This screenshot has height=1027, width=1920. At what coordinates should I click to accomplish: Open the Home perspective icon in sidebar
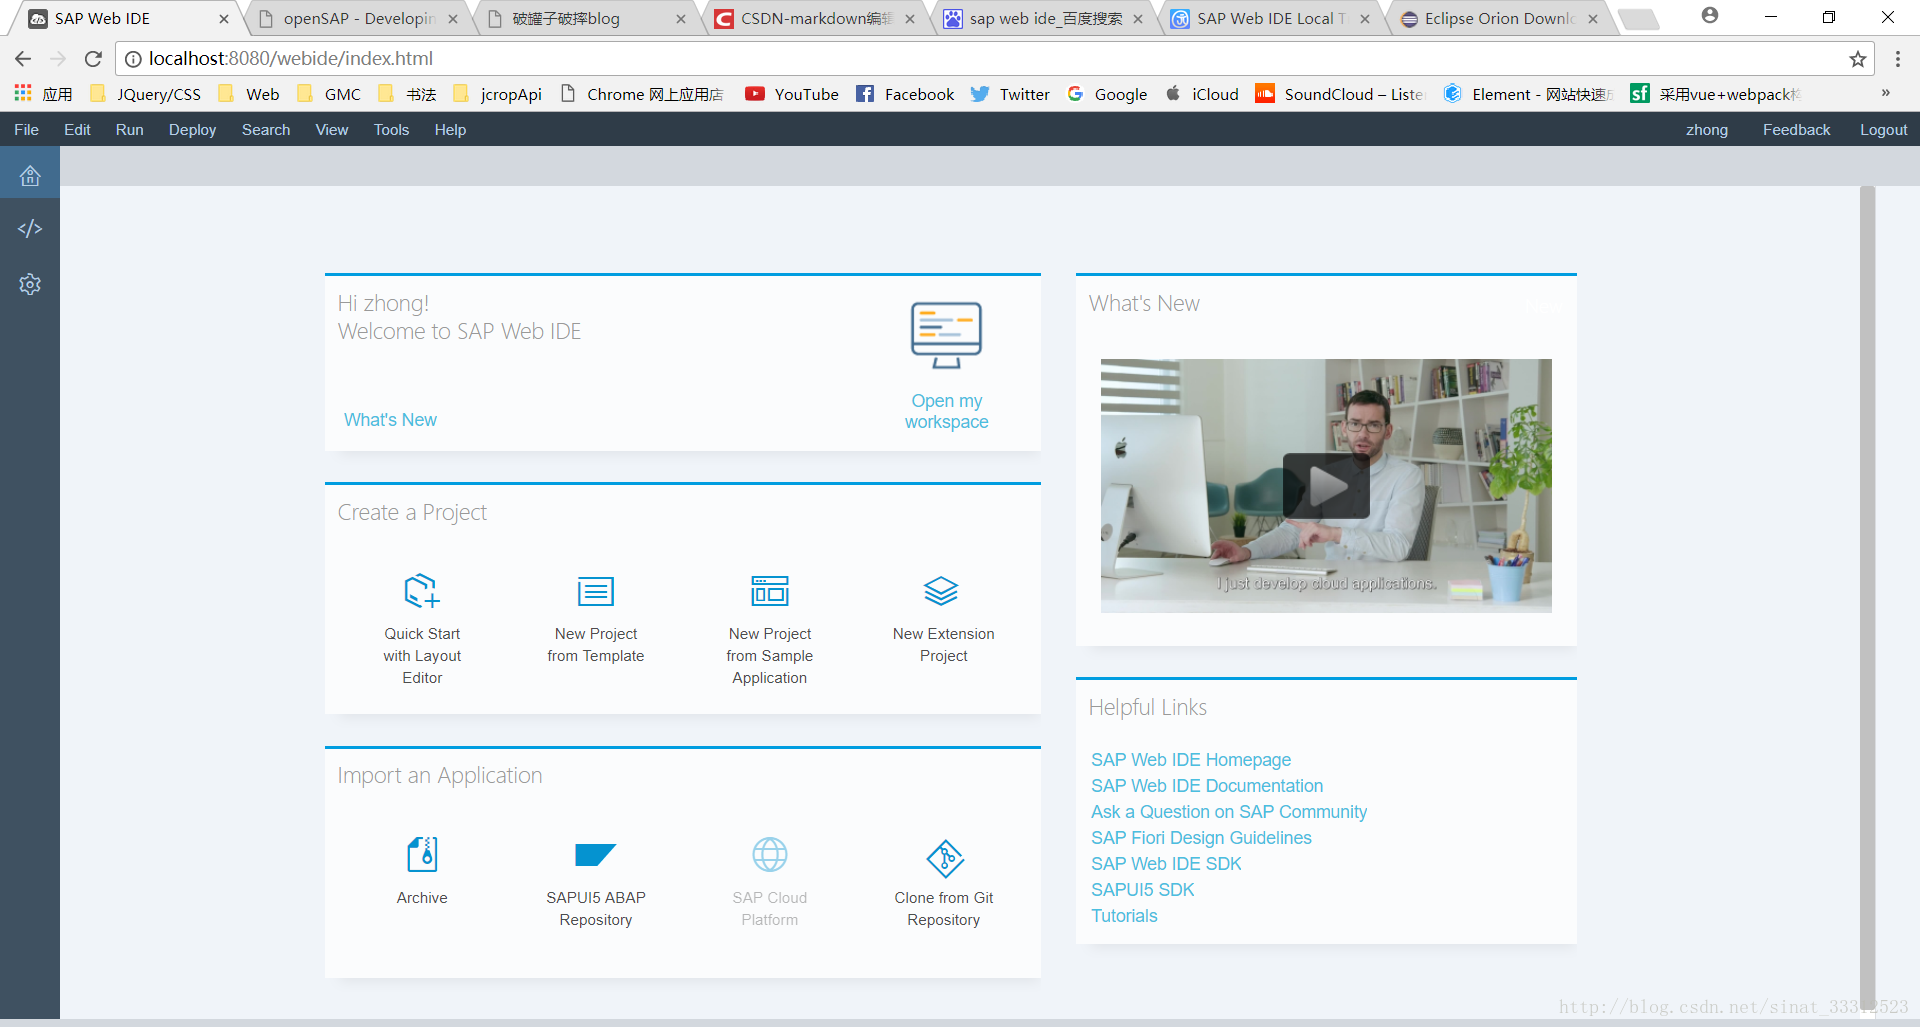click(x=30, y=176)
